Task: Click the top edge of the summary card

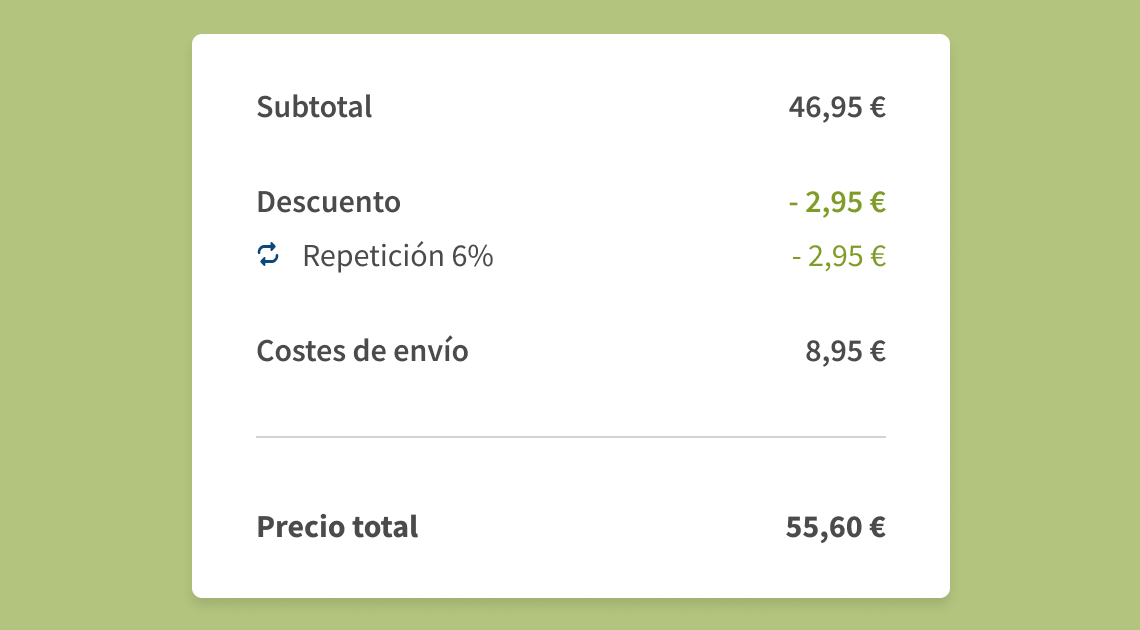Action: pyautogui.click(x=570, y=38)
